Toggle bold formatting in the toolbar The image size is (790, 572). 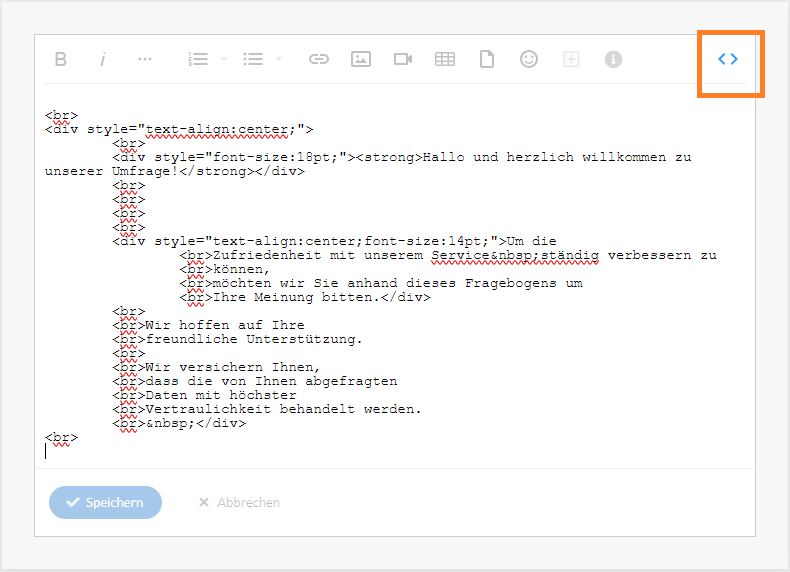tap(61, 59)
